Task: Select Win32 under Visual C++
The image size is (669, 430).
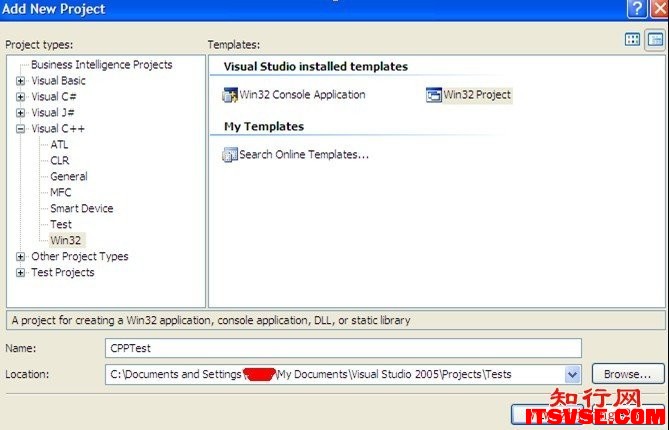Action: click(66, 240)
